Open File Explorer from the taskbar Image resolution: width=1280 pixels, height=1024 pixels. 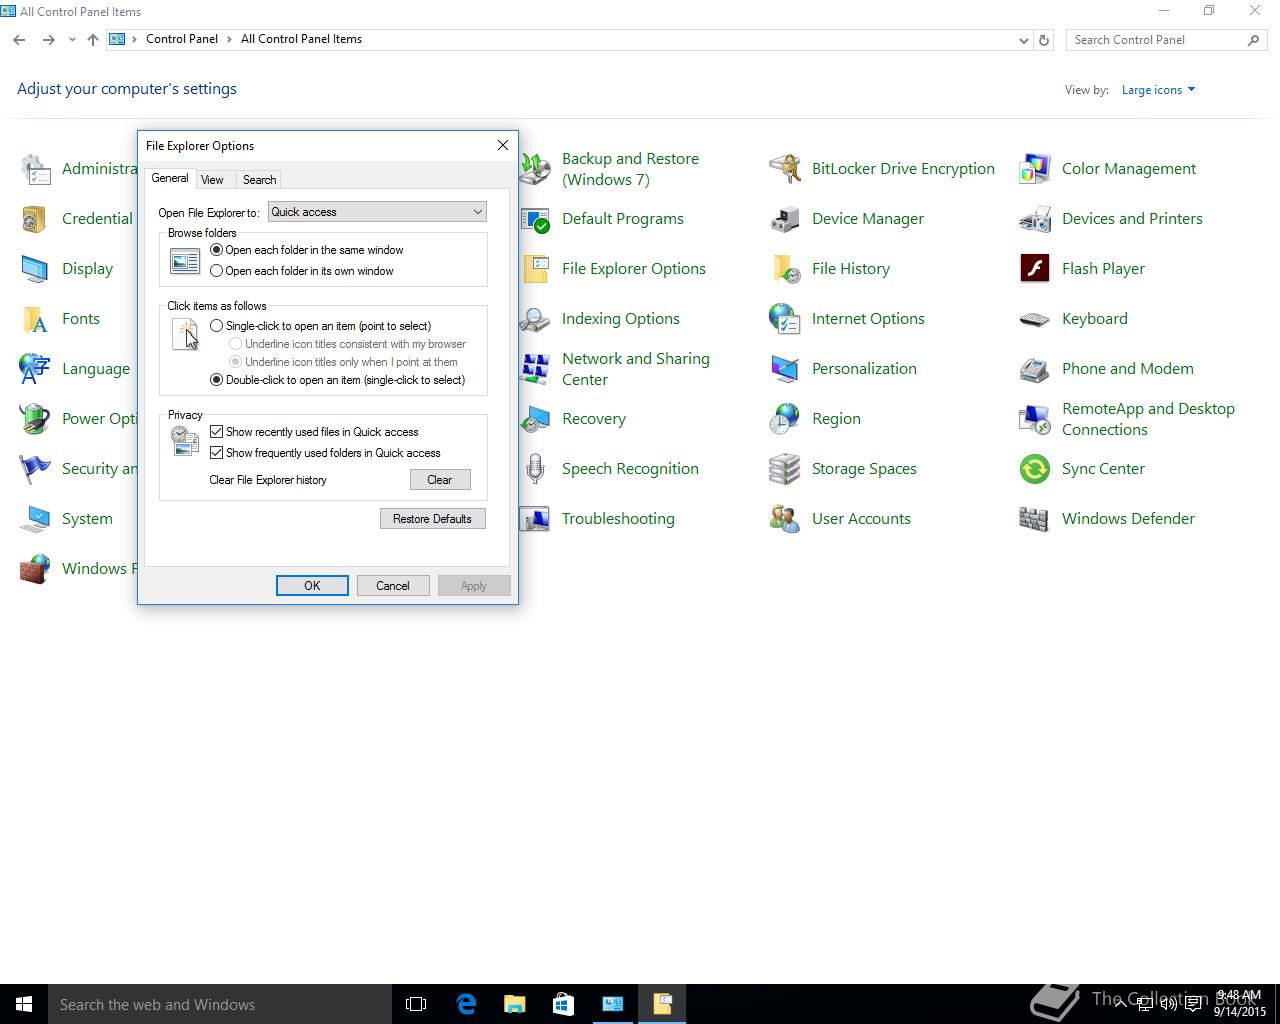(x=515, y=1004)
